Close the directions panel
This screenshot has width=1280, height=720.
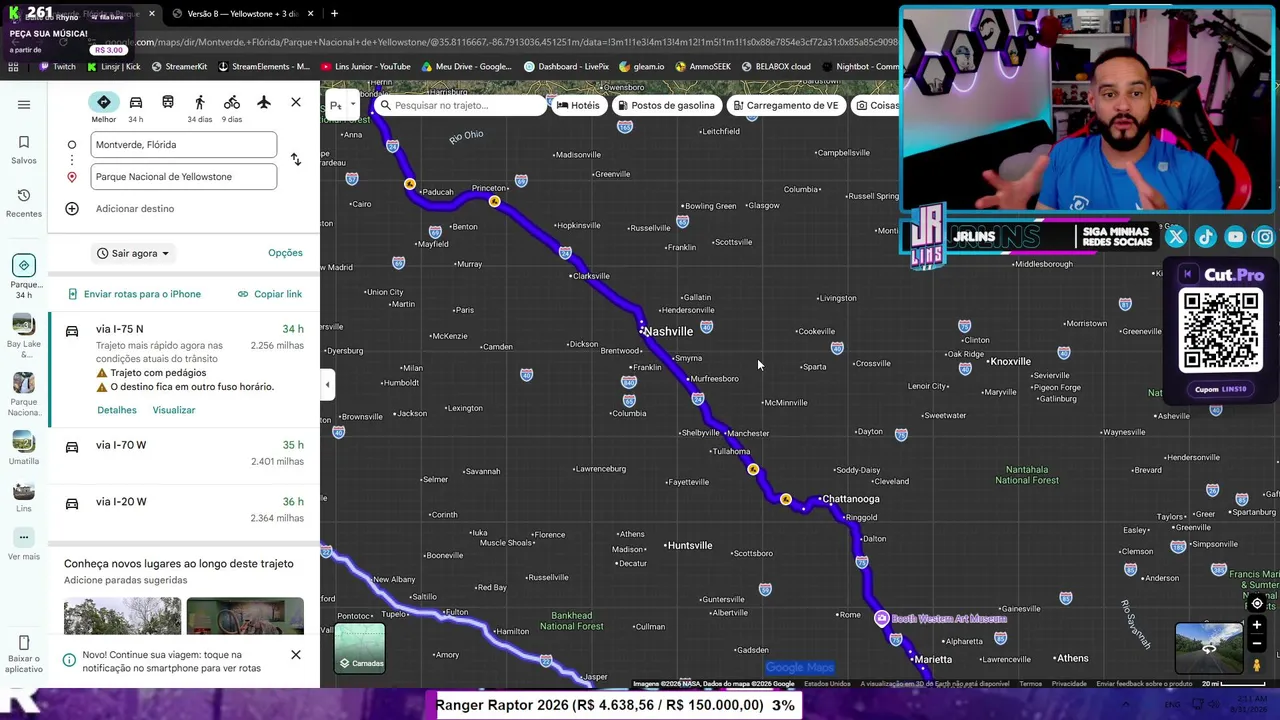pos(296,102)
